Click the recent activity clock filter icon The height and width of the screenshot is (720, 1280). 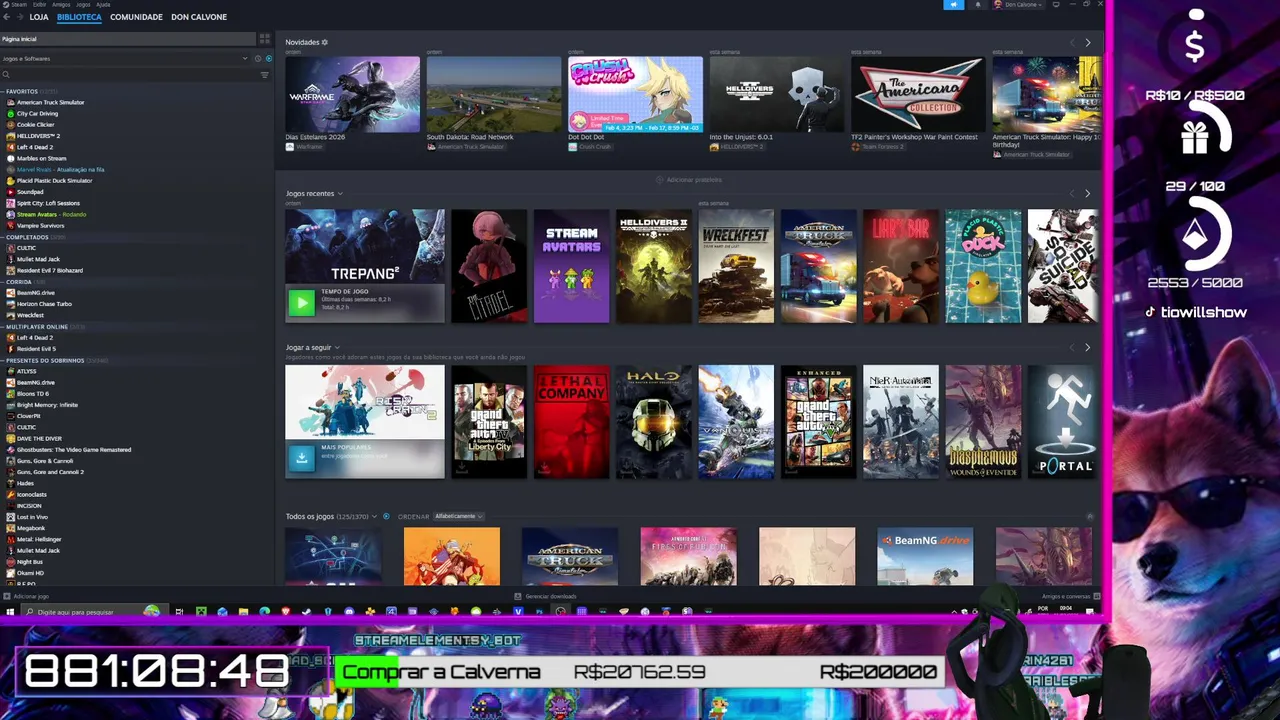258,59
